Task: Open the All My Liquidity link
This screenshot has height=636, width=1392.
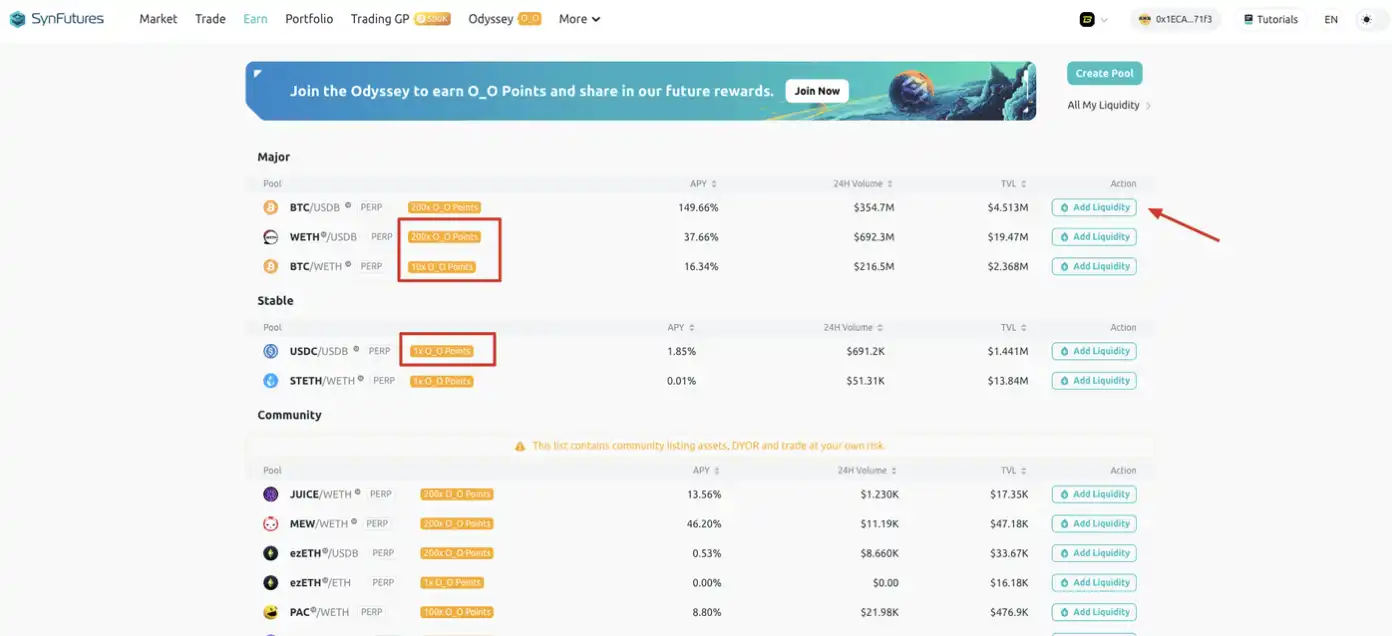Action: (1104, 104)
